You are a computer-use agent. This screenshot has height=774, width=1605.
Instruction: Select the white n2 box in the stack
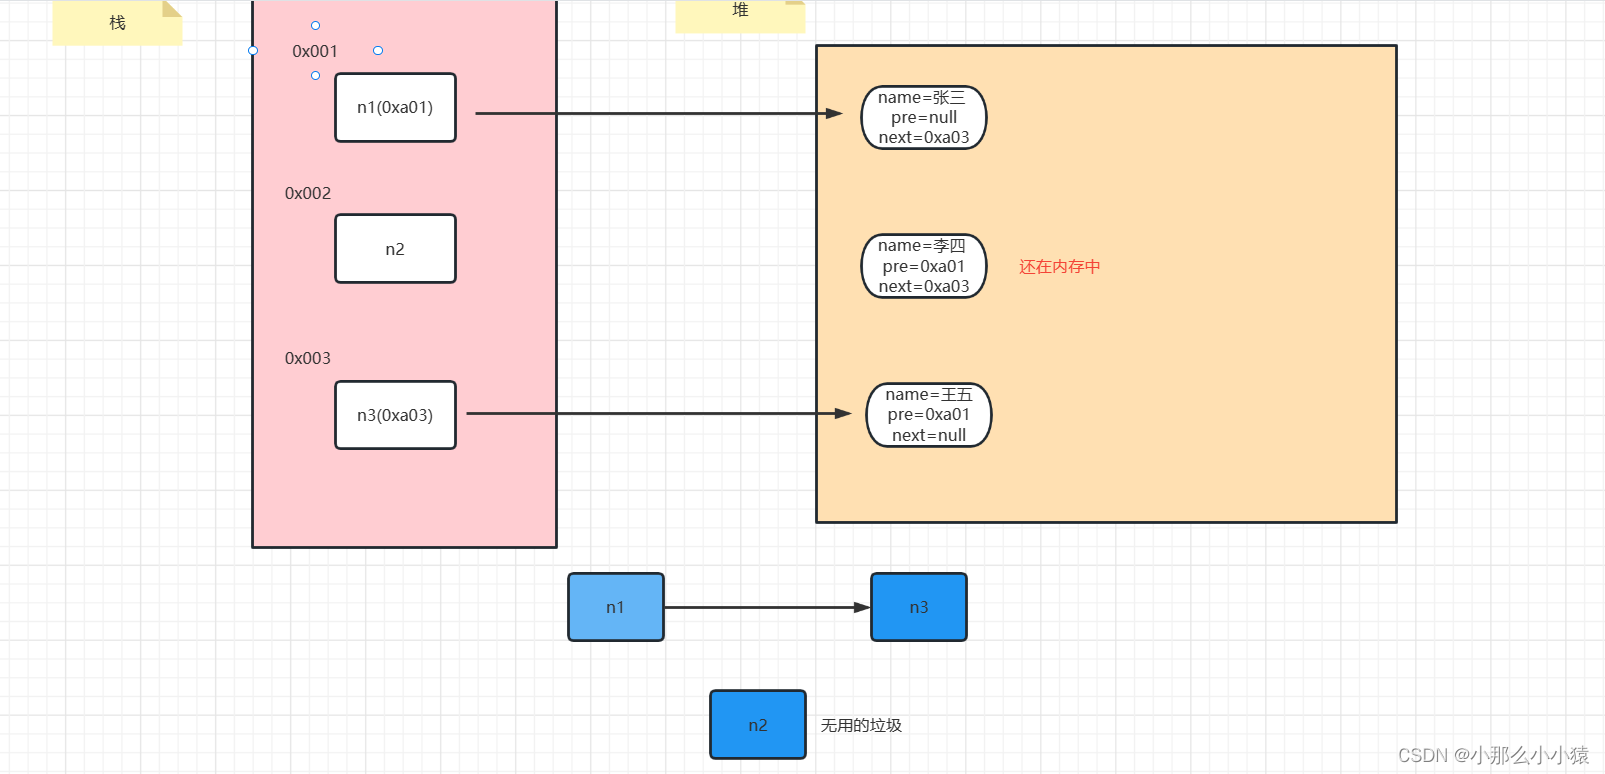coord(395,249)
